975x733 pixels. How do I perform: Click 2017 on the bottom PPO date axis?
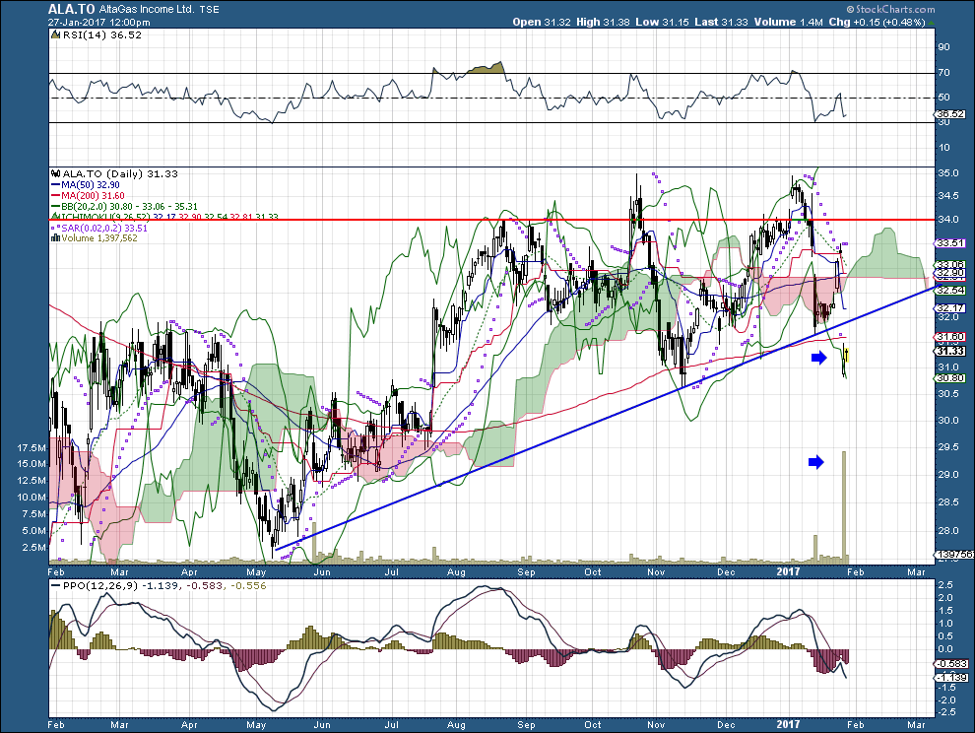[788, 724]
